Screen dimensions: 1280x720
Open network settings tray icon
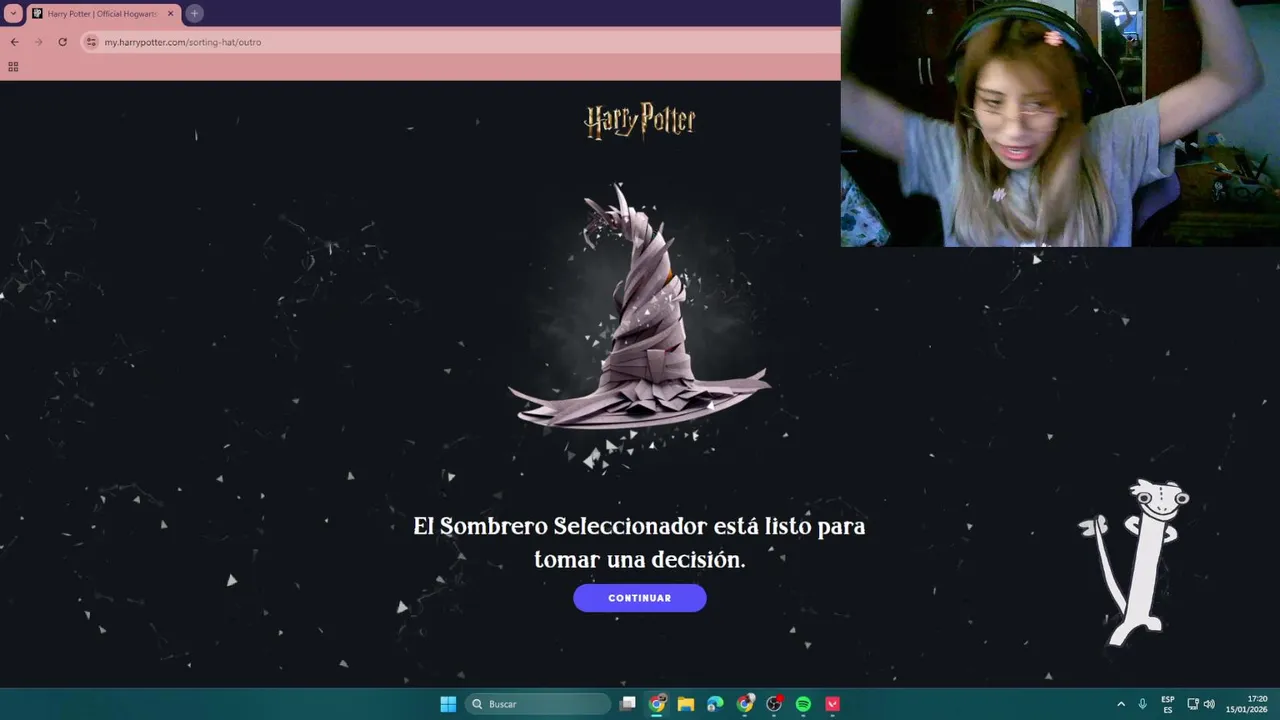click(x=1193, y=704)
